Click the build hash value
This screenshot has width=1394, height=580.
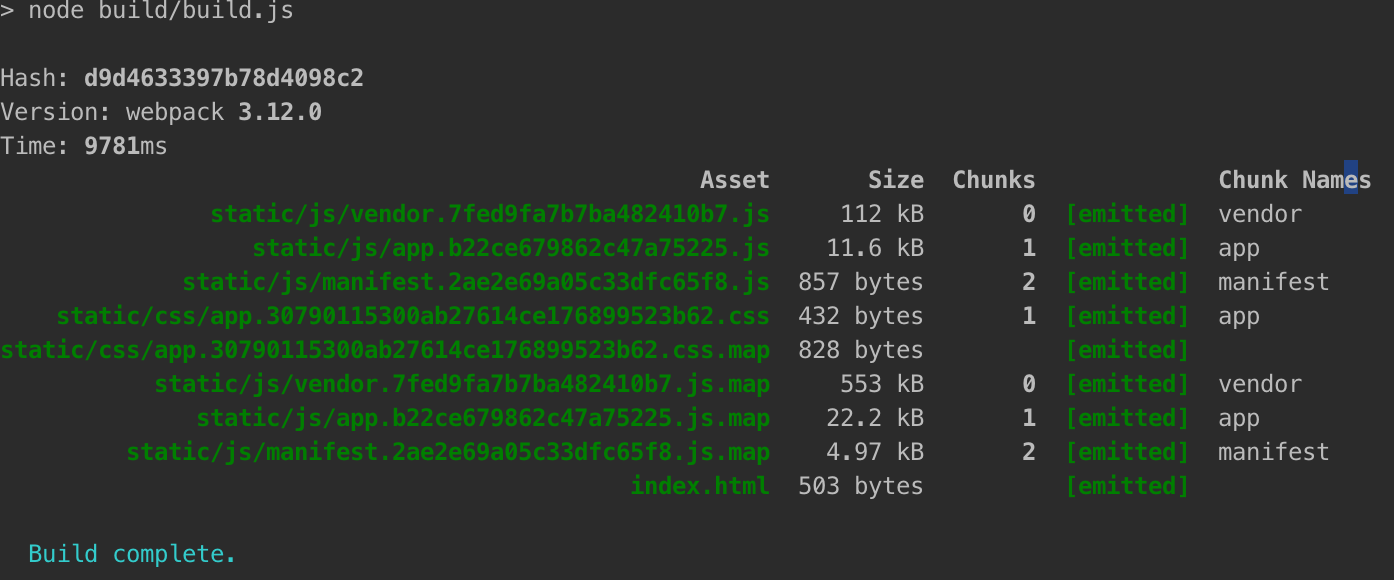[223, 78]
